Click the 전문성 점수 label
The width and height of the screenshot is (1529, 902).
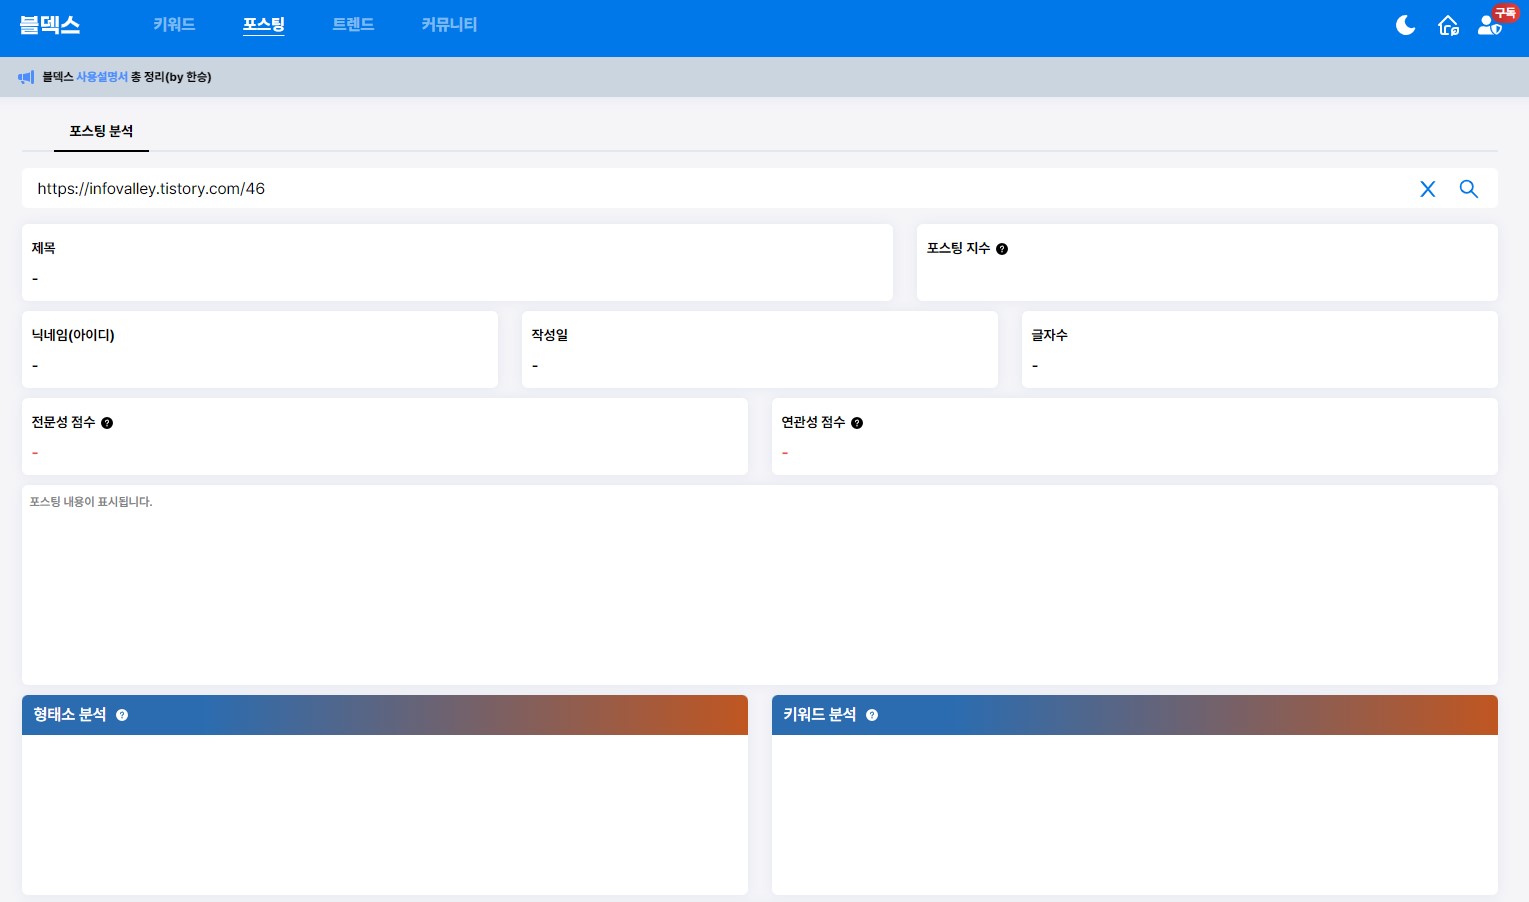point(63,422)
